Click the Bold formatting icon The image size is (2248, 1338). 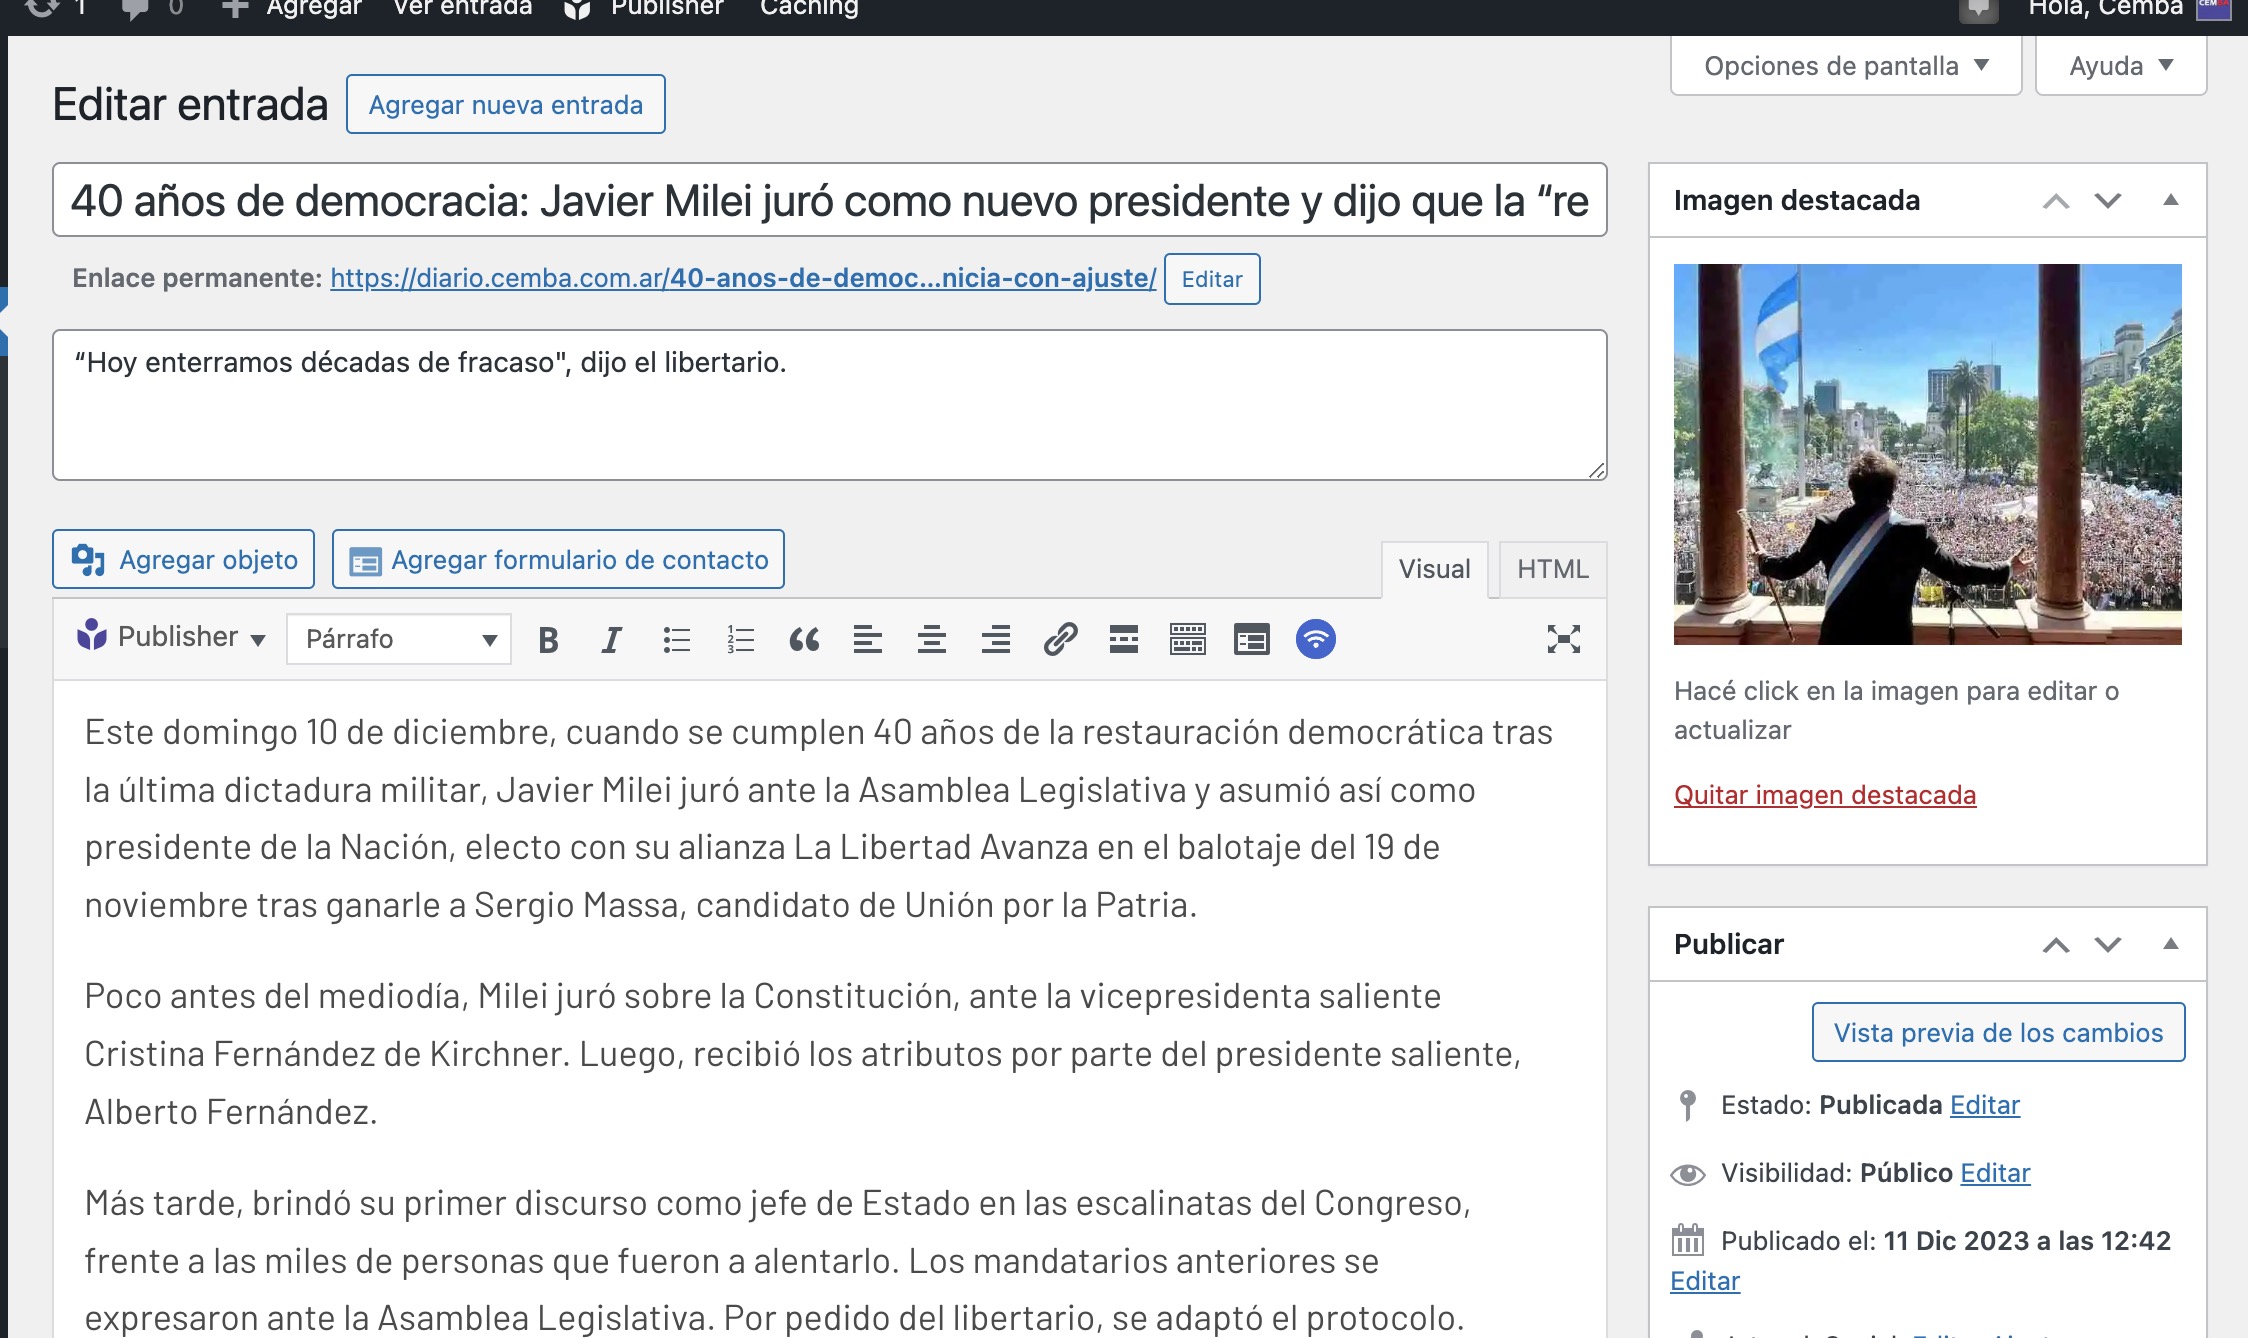pos(546,639)
